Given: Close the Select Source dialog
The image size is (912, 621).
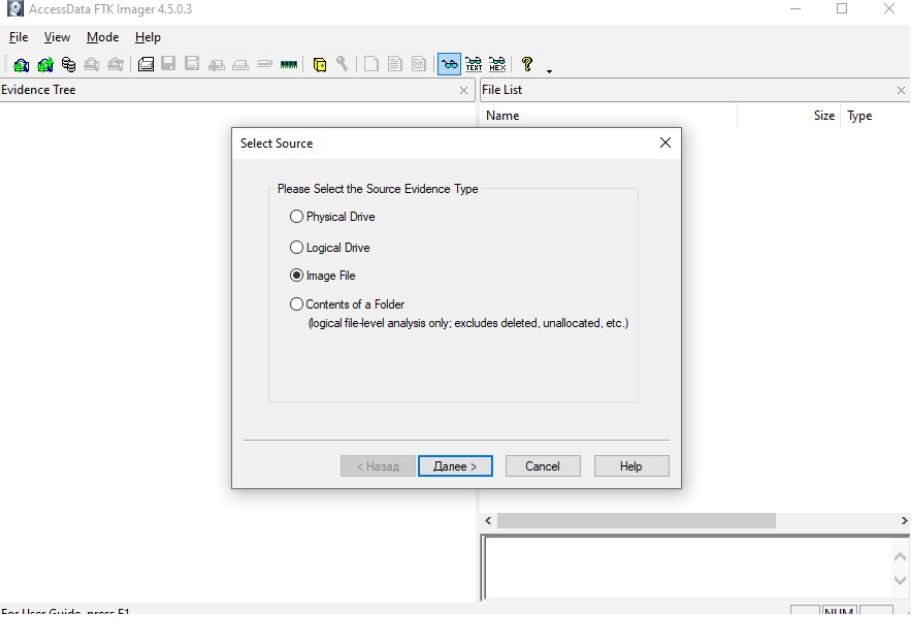Looking at the screenshot, I should coord(665,142).
